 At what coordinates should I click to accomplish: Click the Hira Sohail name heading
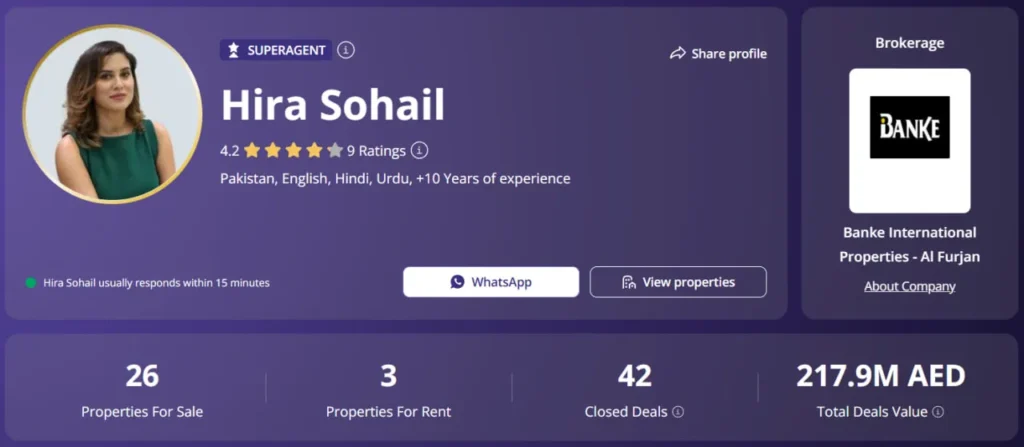tap(332, 106)
